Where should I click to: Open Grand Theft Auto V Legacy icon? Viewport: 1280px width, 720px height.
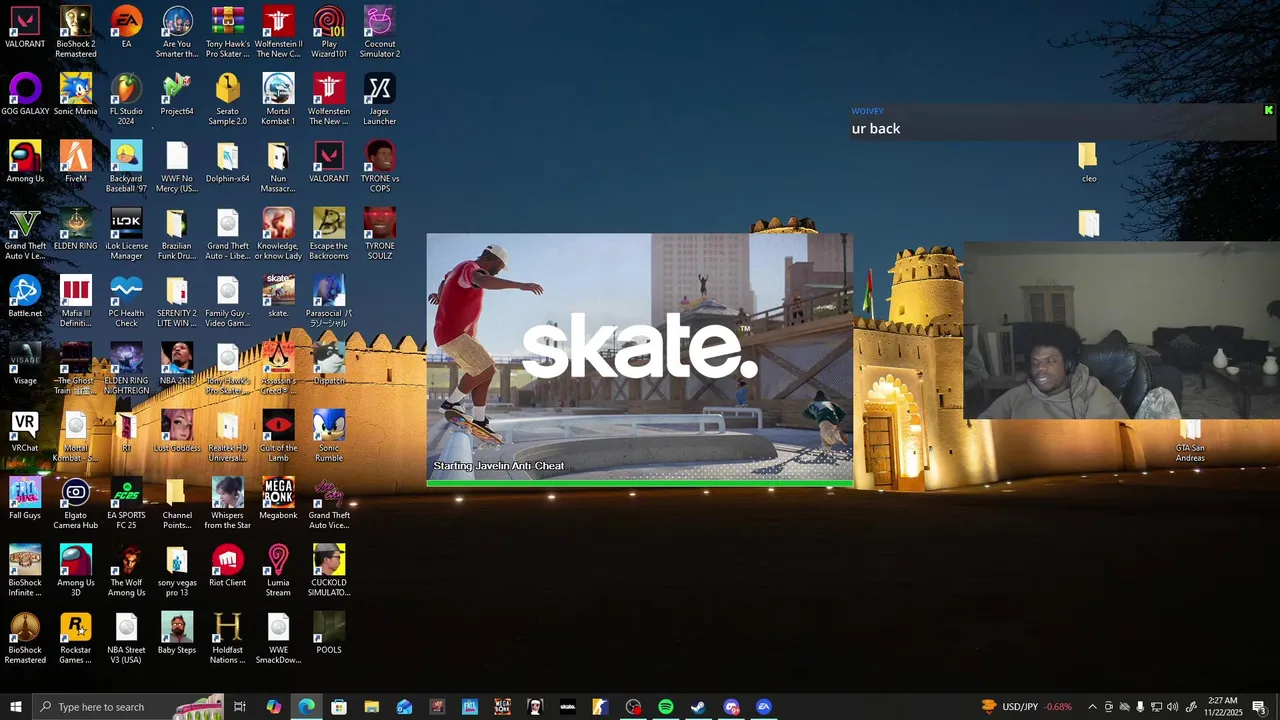tap(25, 233)
